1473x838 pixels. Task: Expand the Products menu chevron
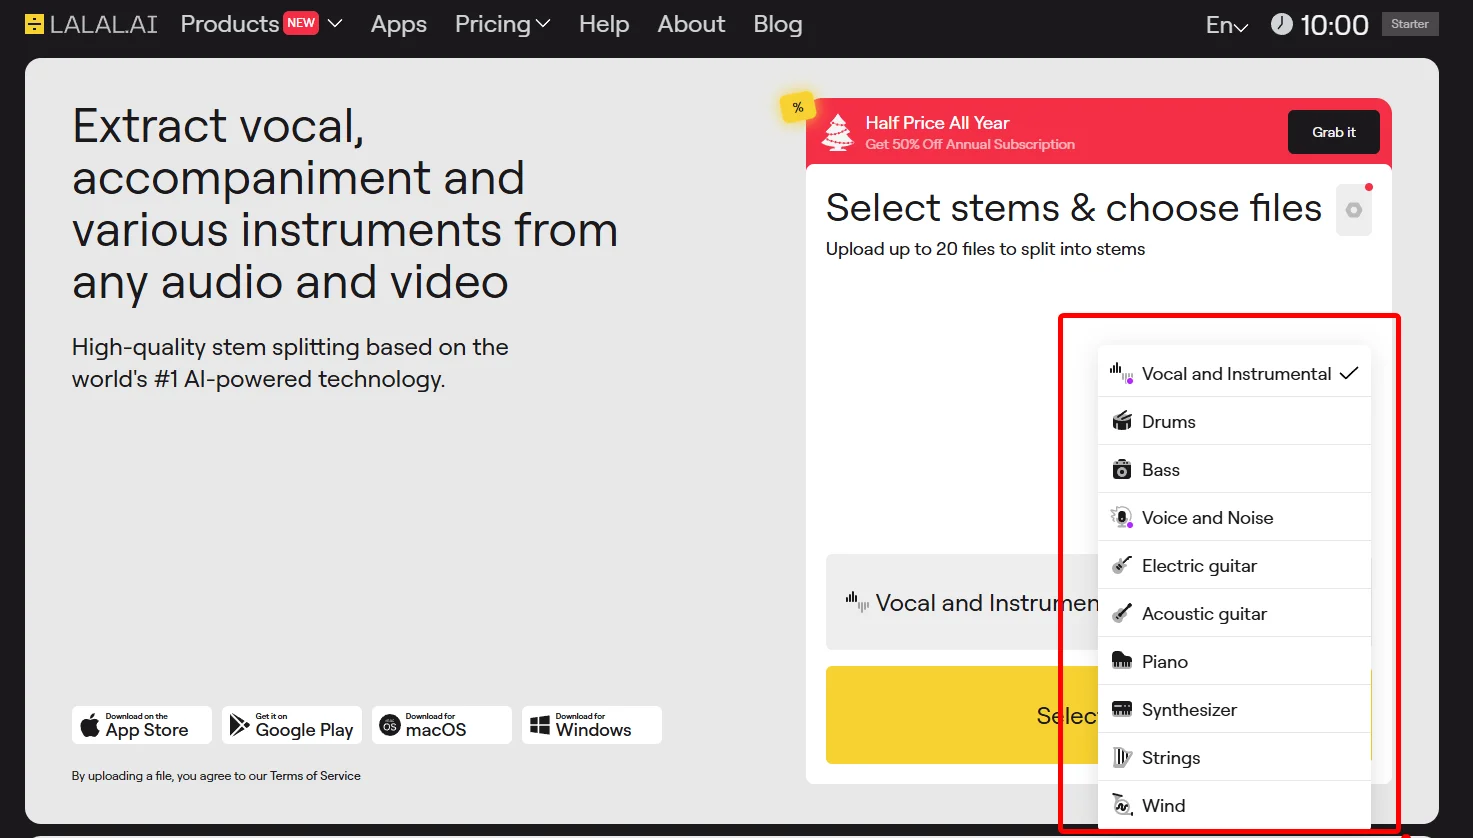coord(335,24)
